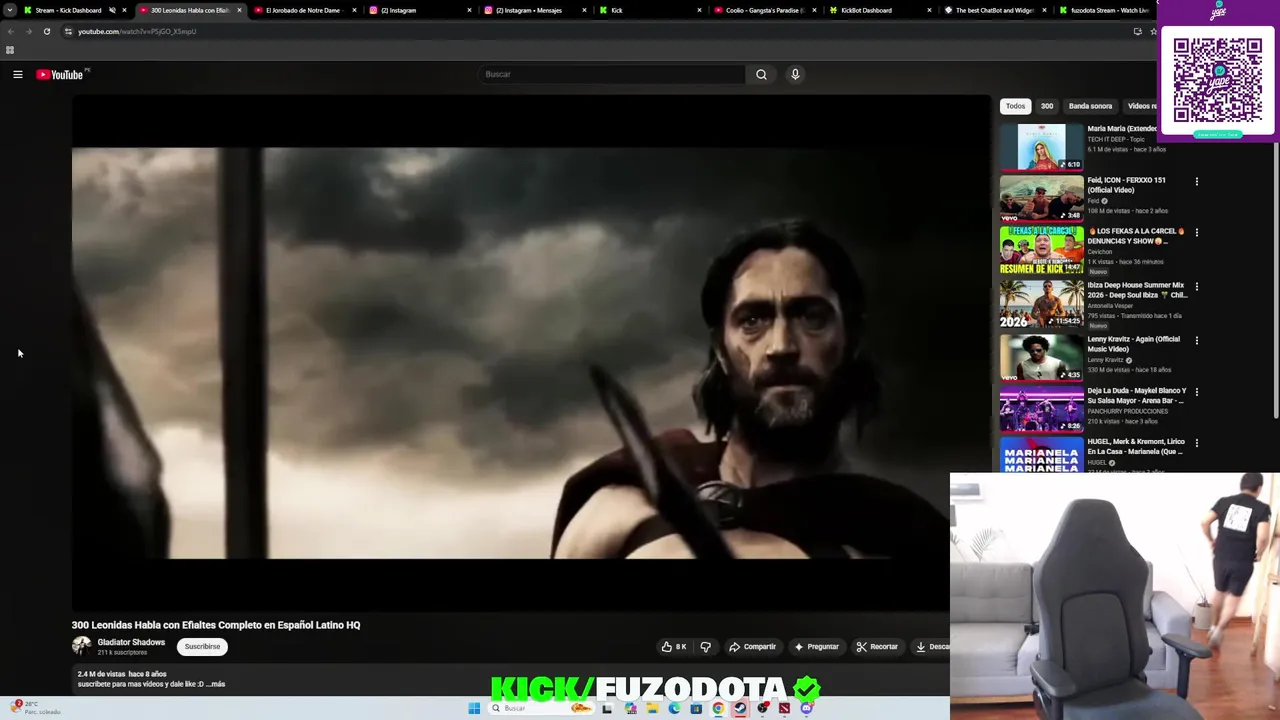The width and height of the screenshot is (1280, 720).
Task: Click the Suscribirse button
Action: [202, 647]
